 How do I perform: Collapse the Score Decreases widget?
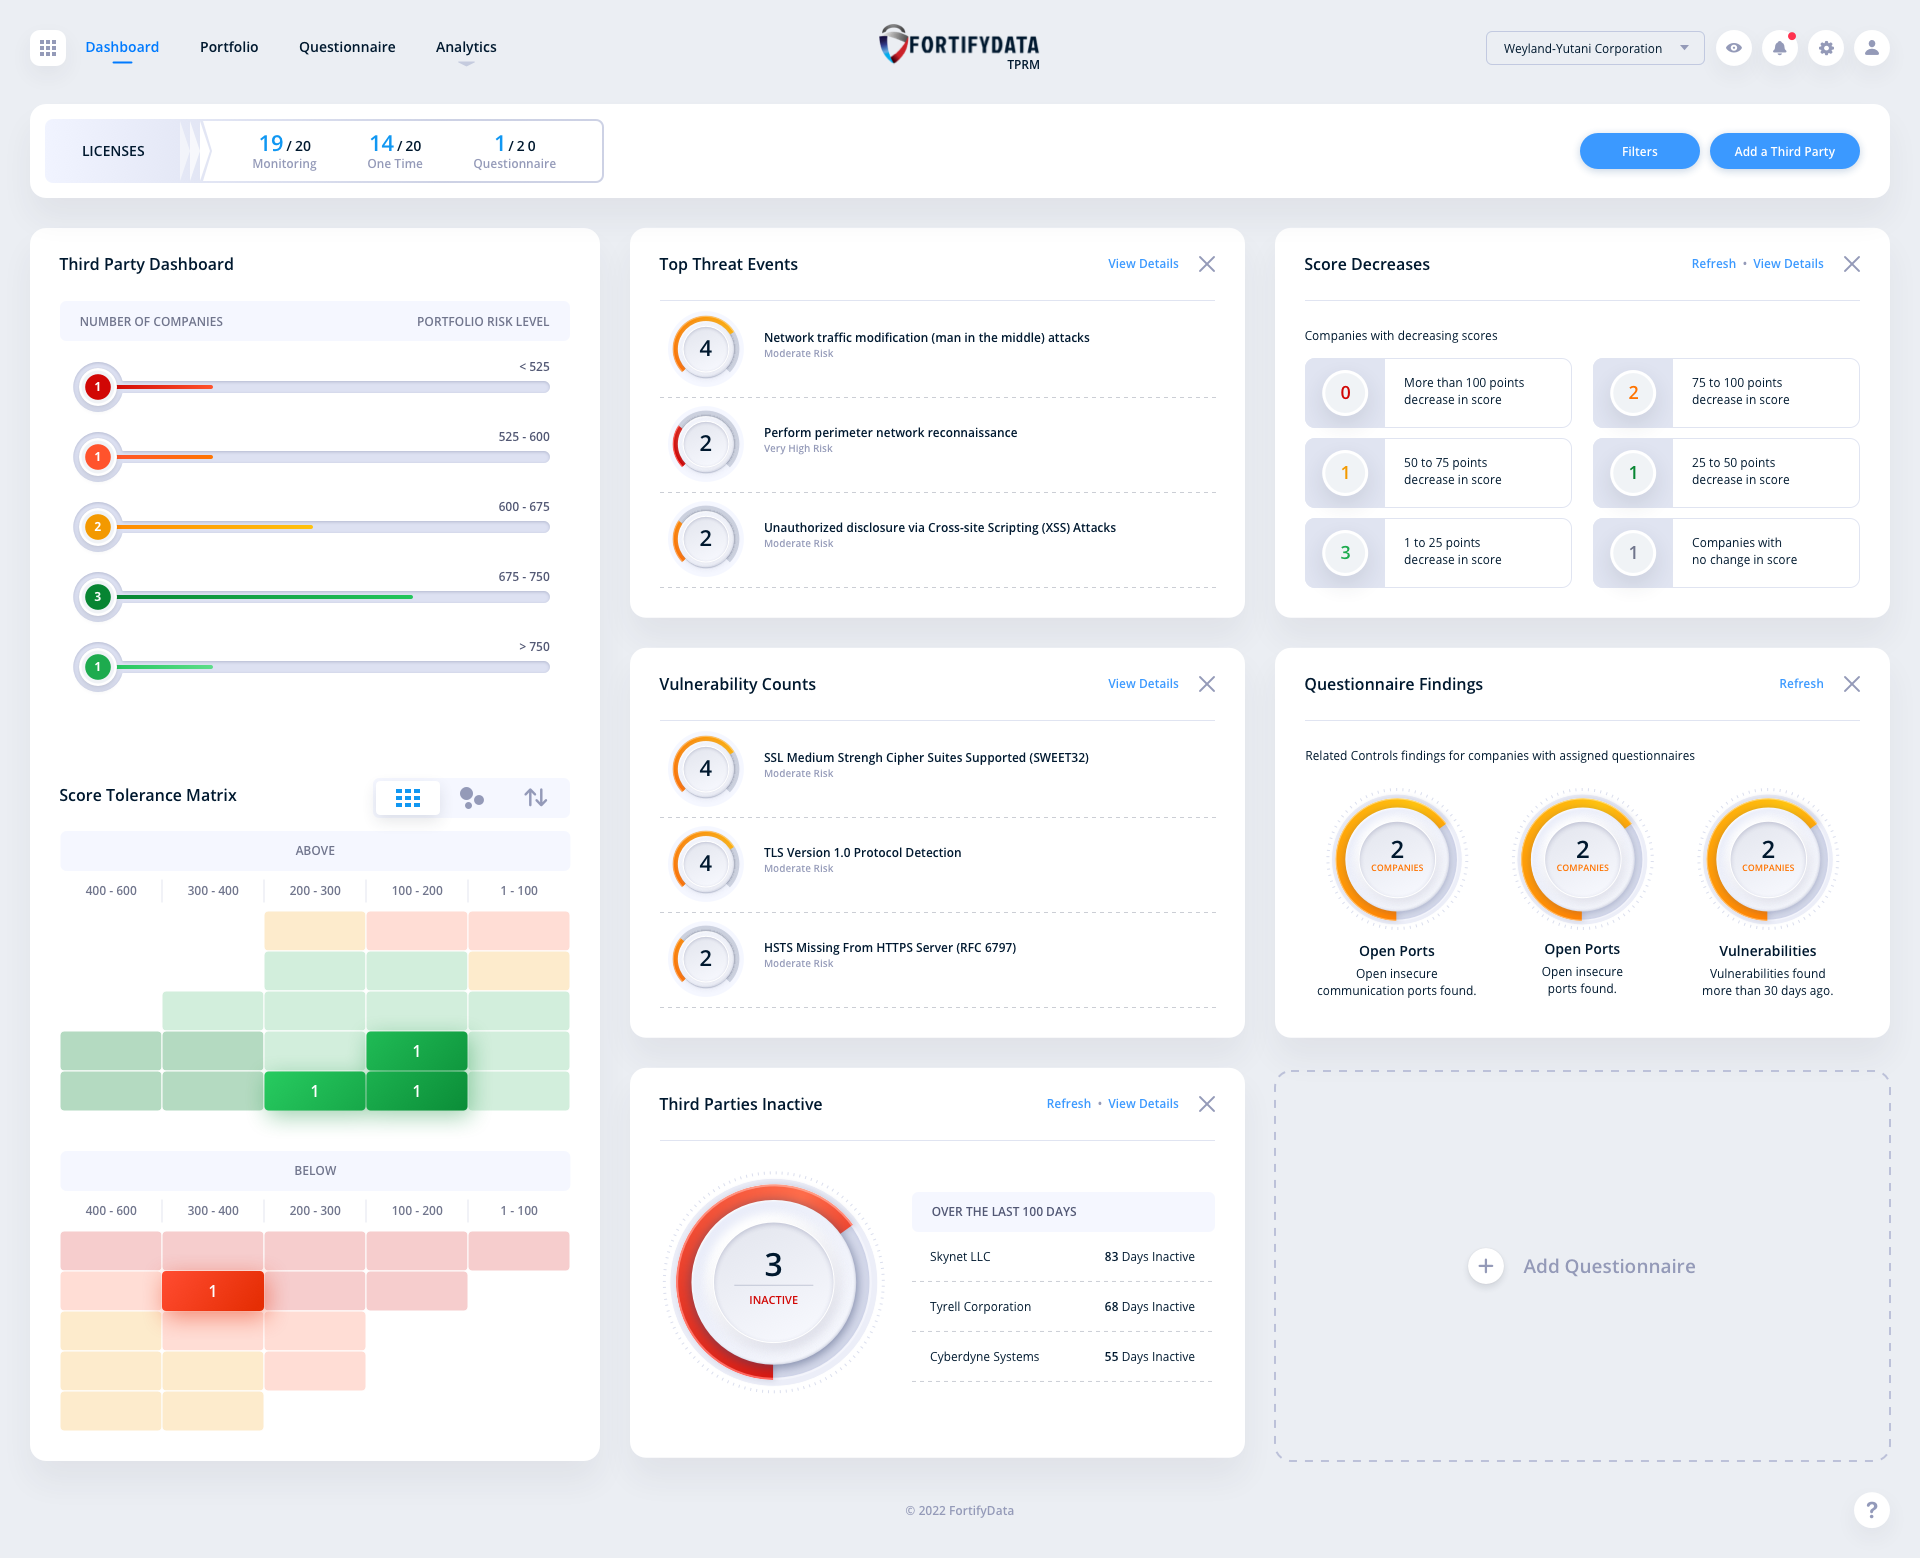(1851, 264)
